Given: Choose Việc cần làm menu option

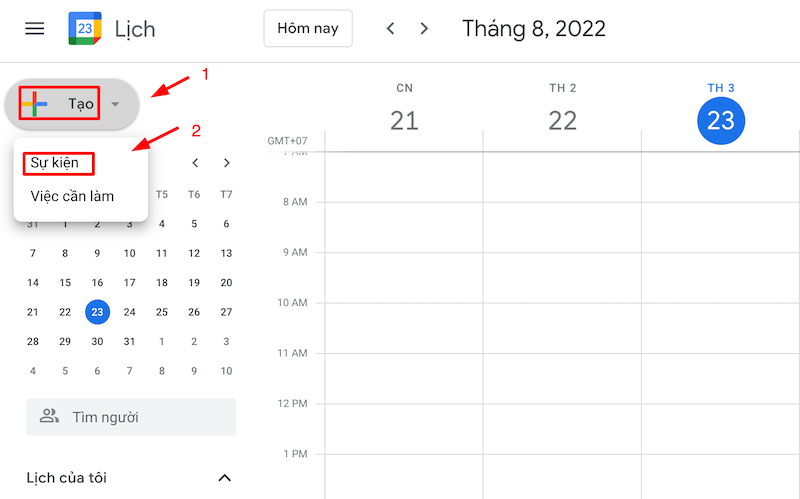Looking at the screenshot, I should 72,196.
